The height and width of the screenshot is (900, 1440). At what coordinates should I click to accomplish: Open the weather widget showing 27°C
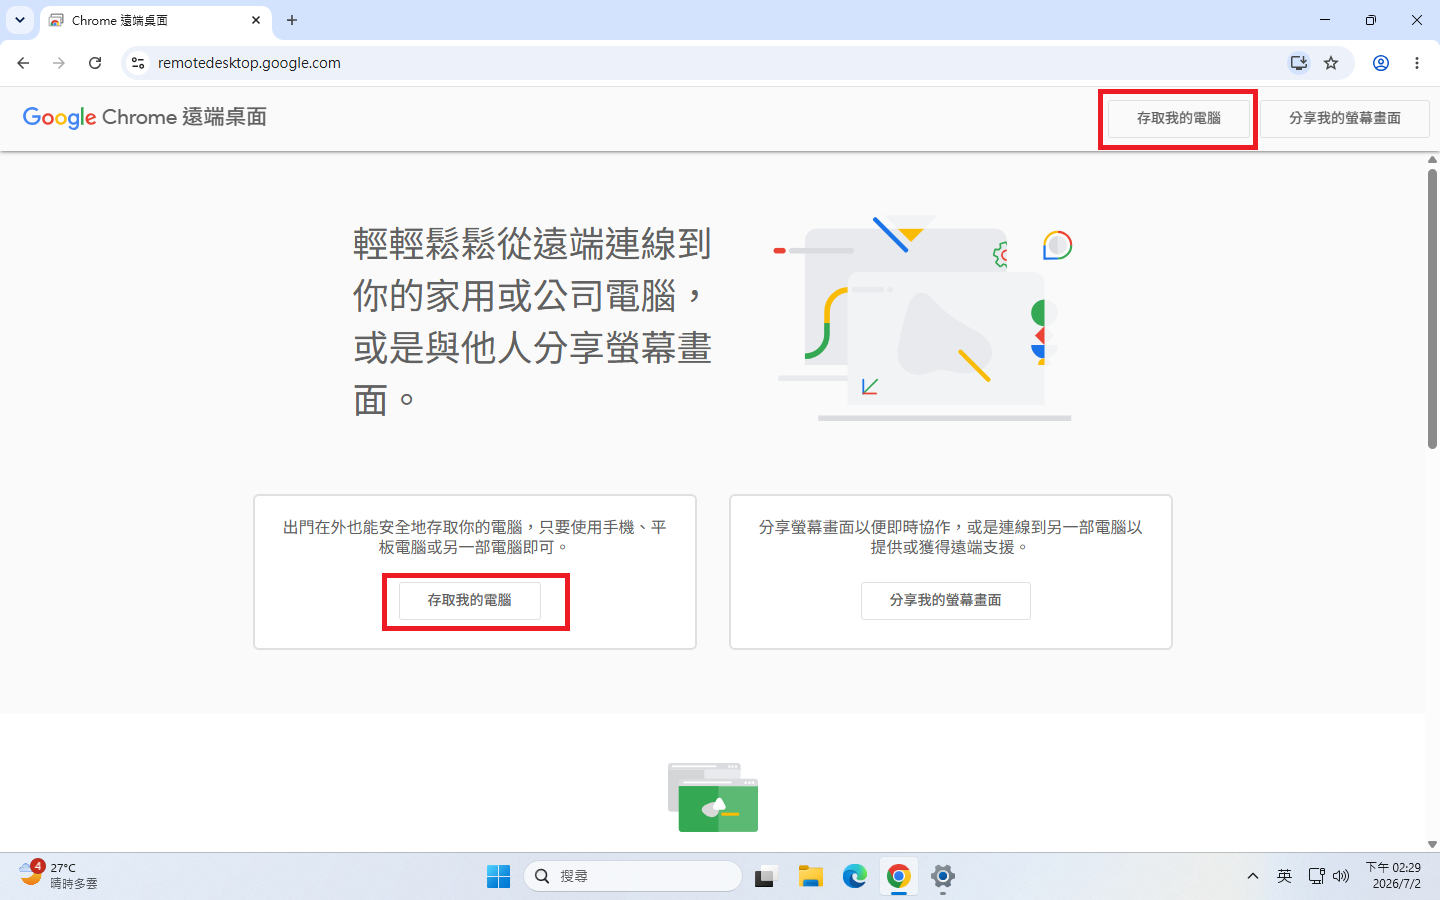59,875
